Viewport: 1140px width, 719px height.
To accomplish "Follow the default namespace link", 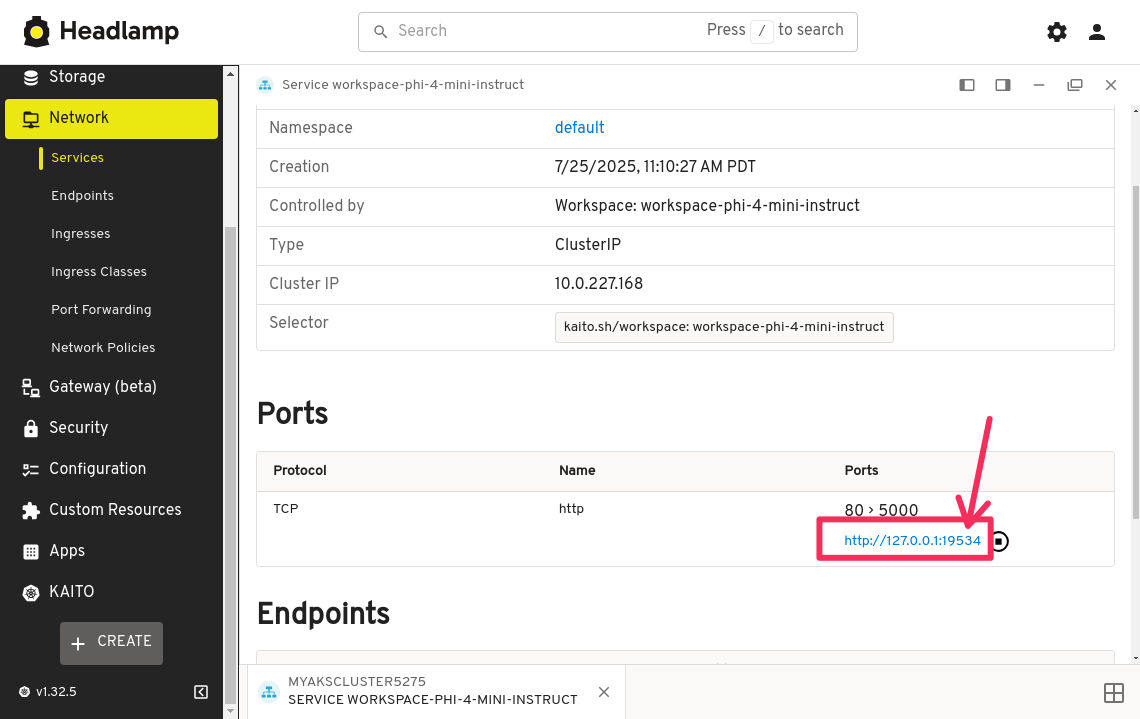I will [579, 128].
